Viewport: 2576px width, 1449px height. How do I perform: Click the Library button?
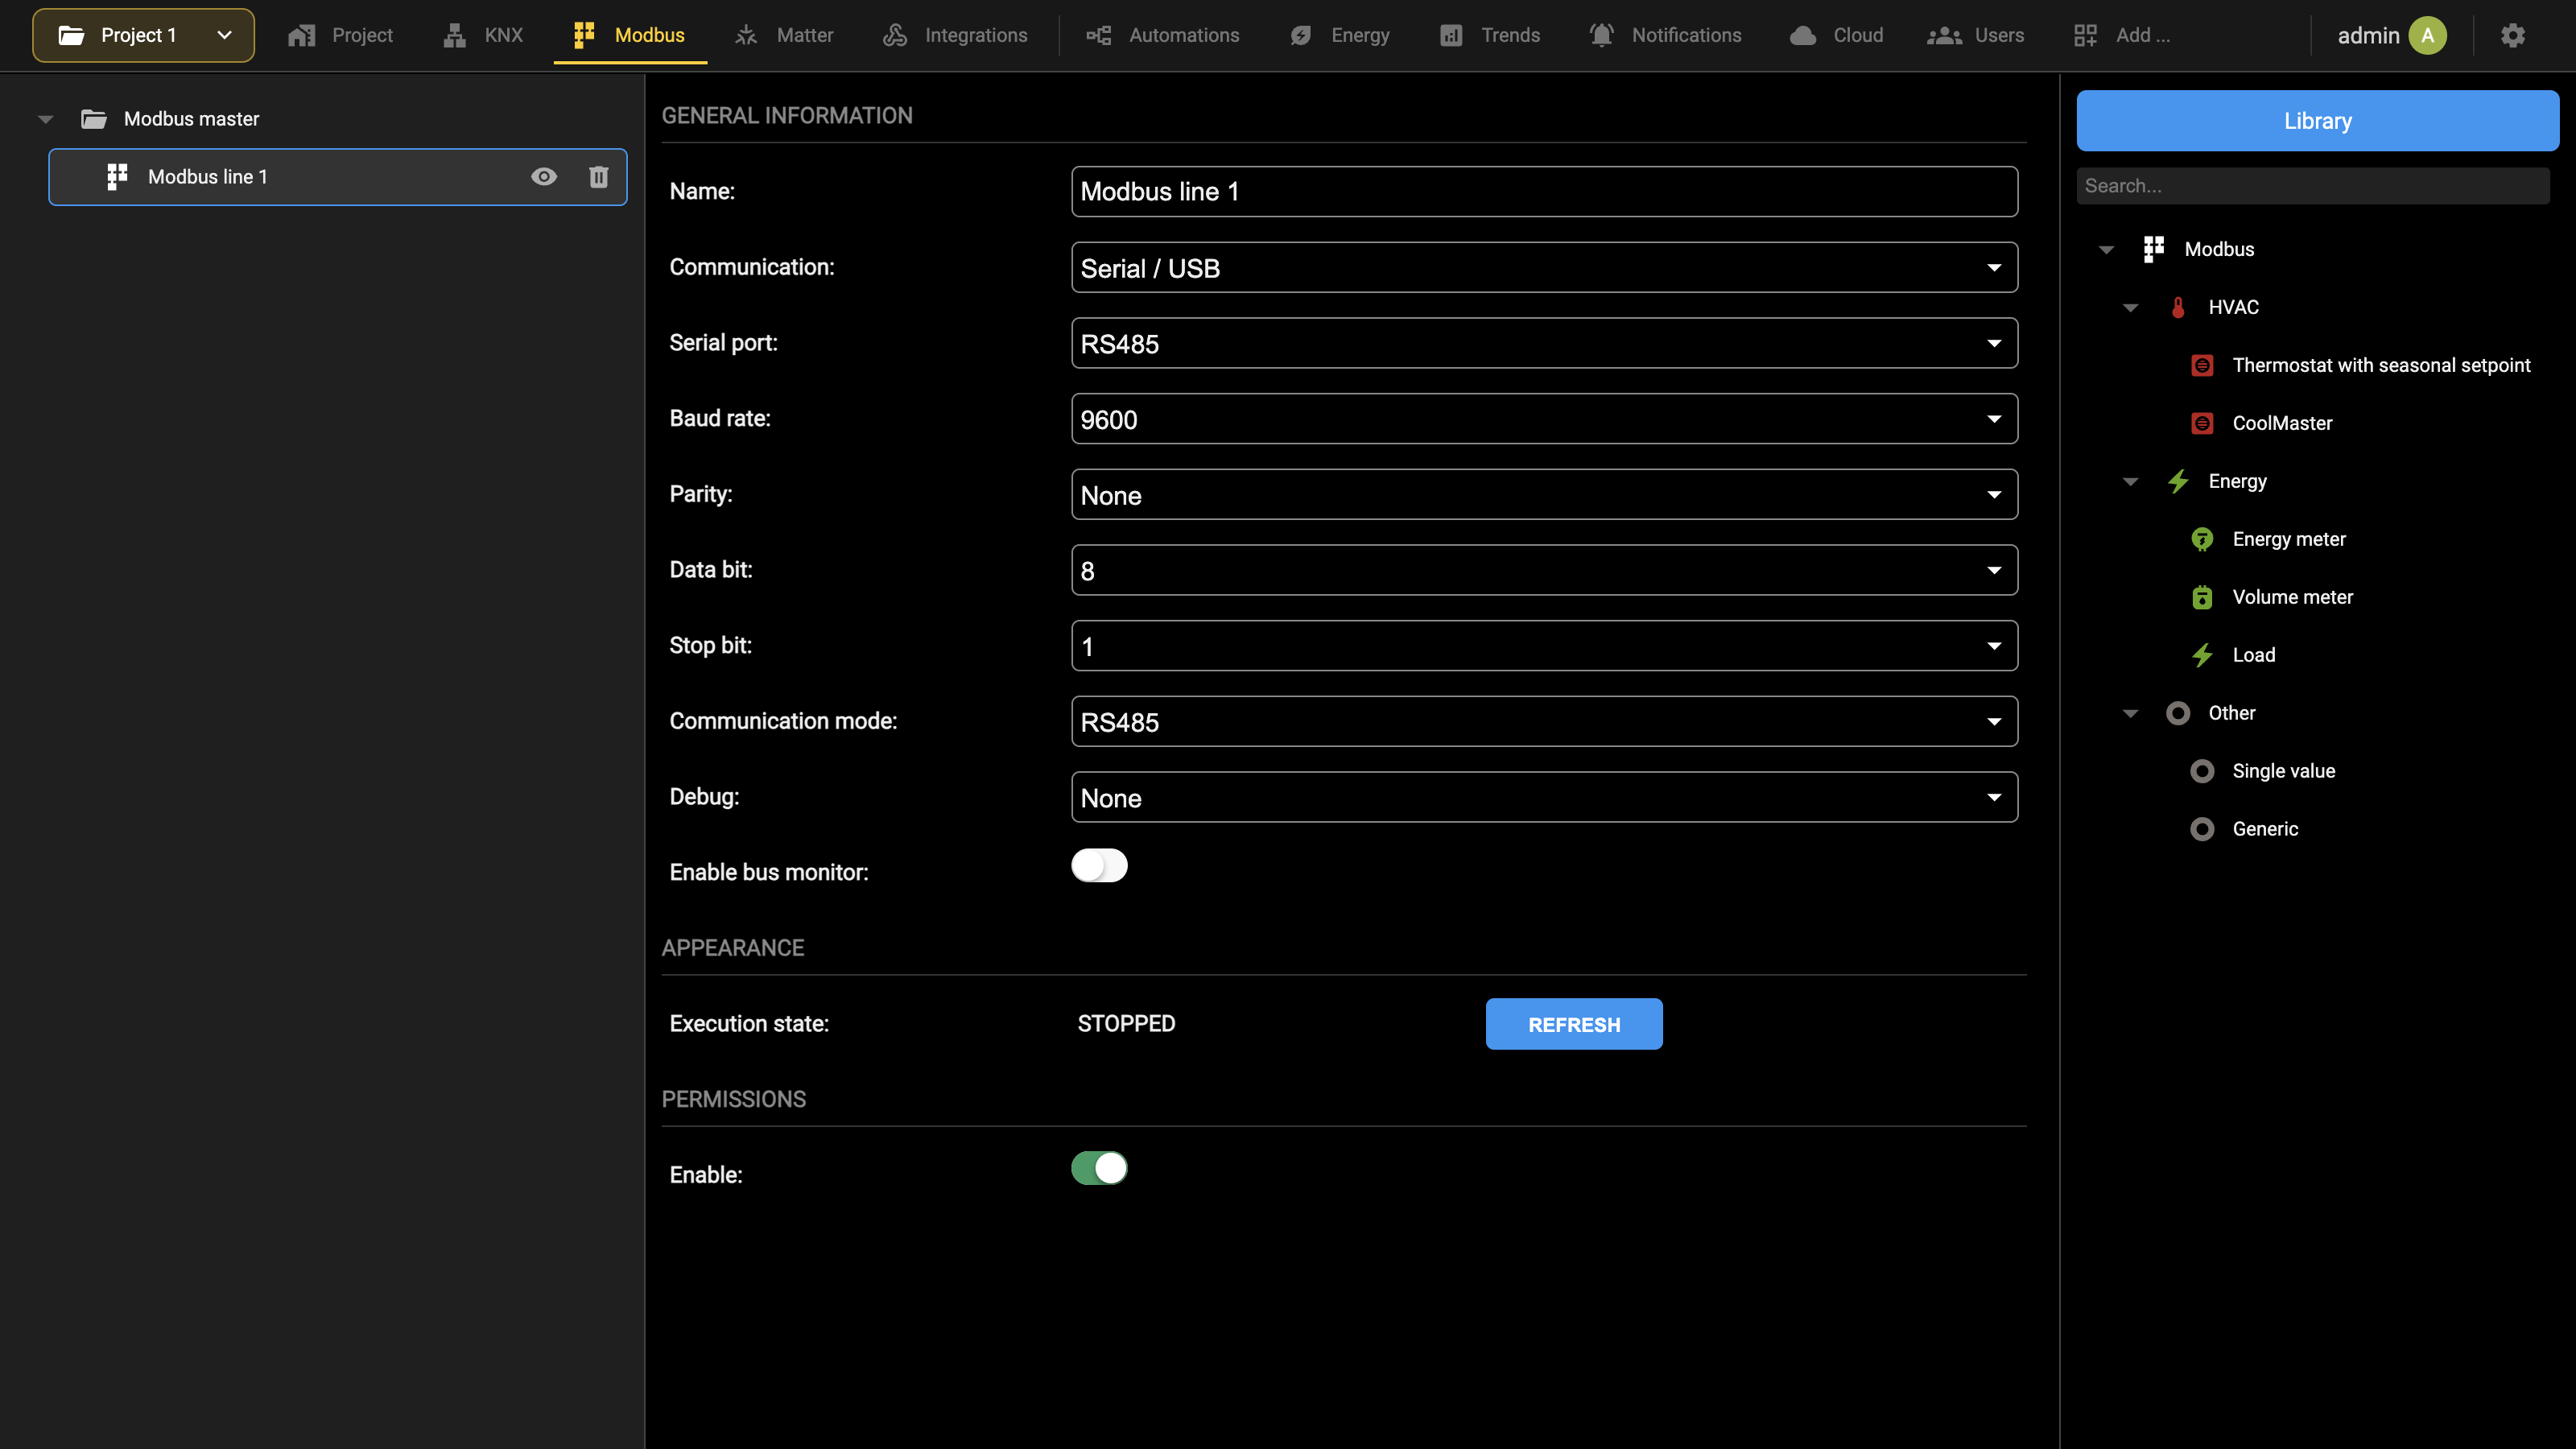[2317, 121]
